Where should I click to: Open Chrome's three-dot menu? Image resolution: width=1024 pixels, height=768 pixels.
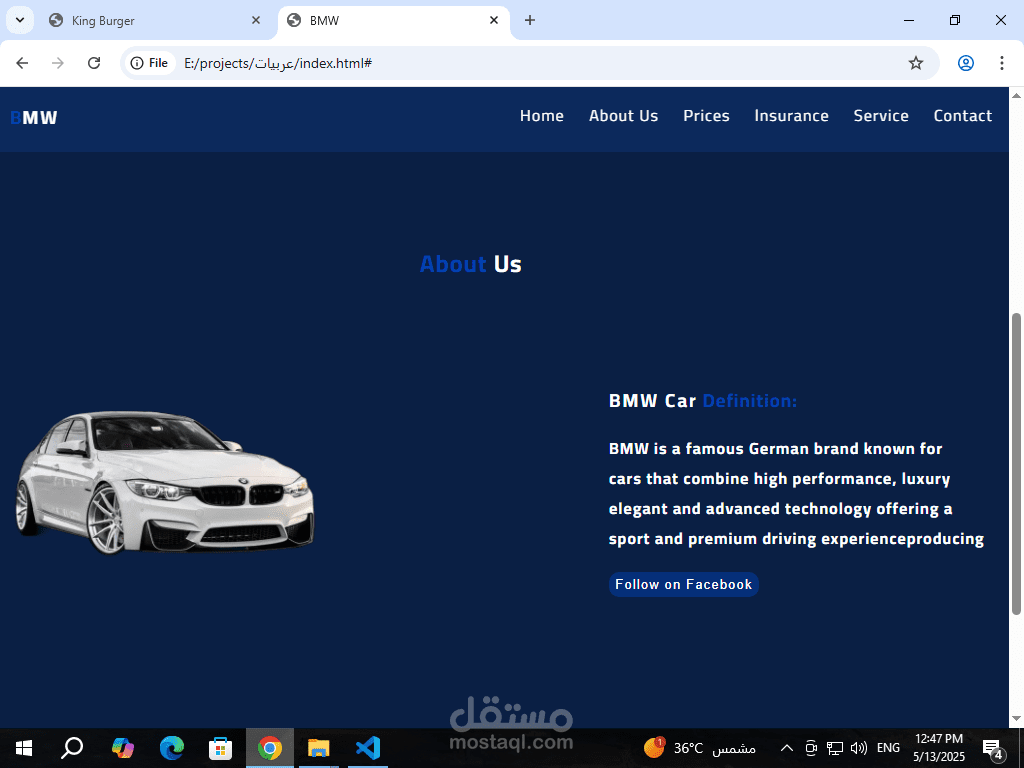click(x=1001, y=63)
